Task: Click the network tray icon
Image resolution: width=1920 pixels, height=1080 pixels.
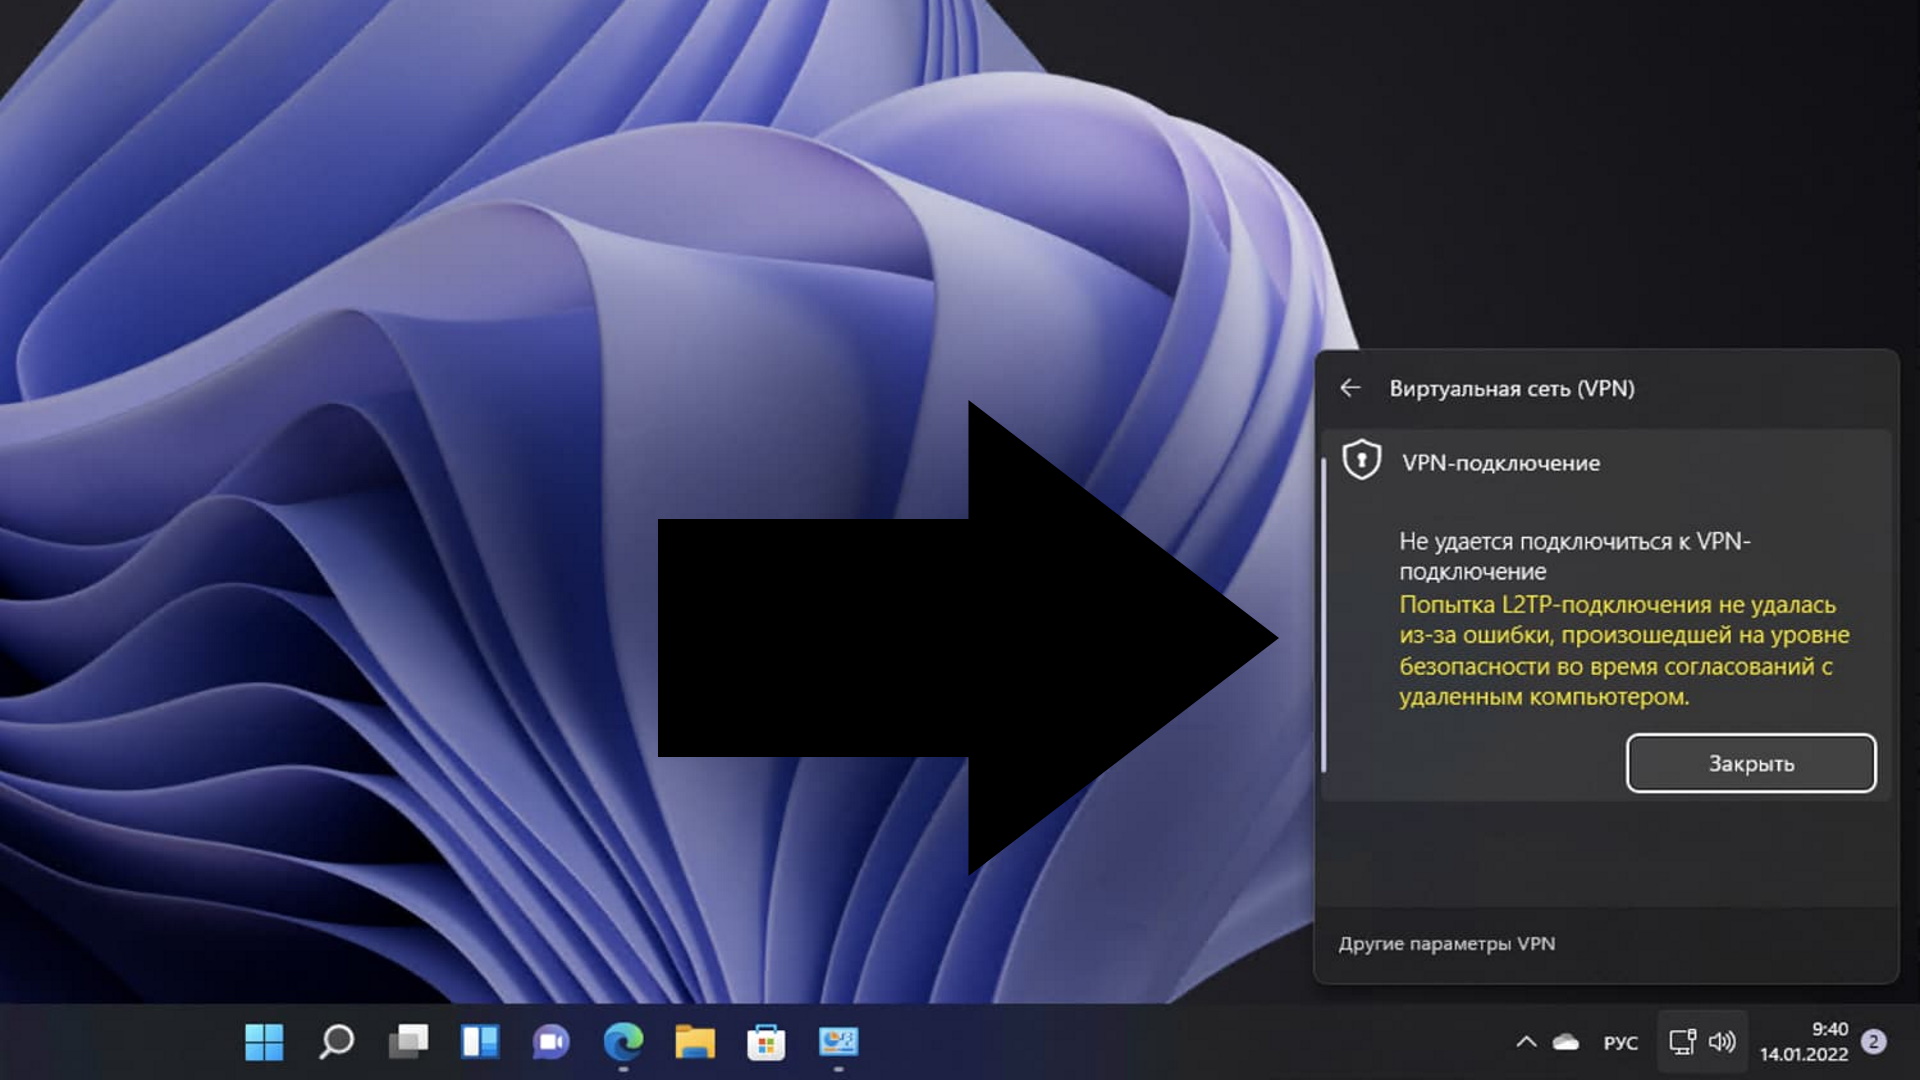Action: point(1682,1042)
